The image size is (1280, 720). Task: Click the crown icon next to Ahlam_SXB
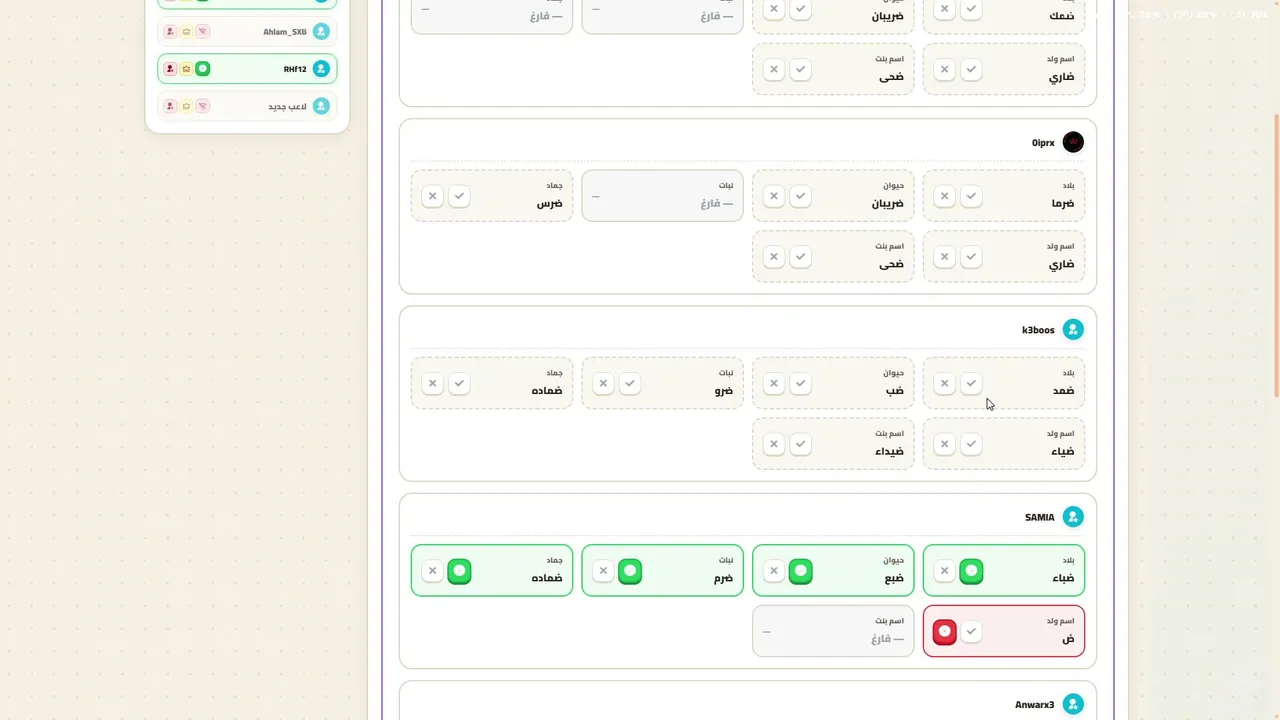tap(186, 32)
